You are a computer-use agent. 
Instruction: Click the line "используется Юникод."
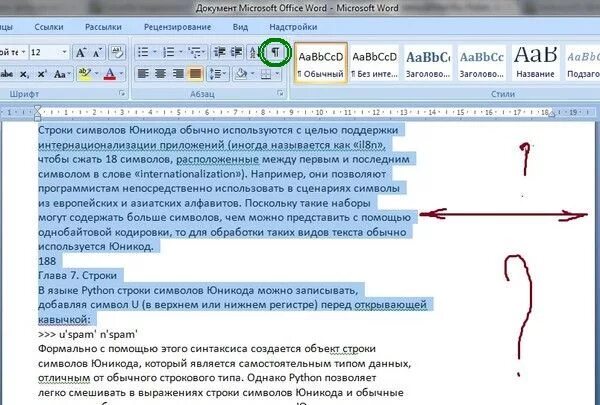coord(96,247)
